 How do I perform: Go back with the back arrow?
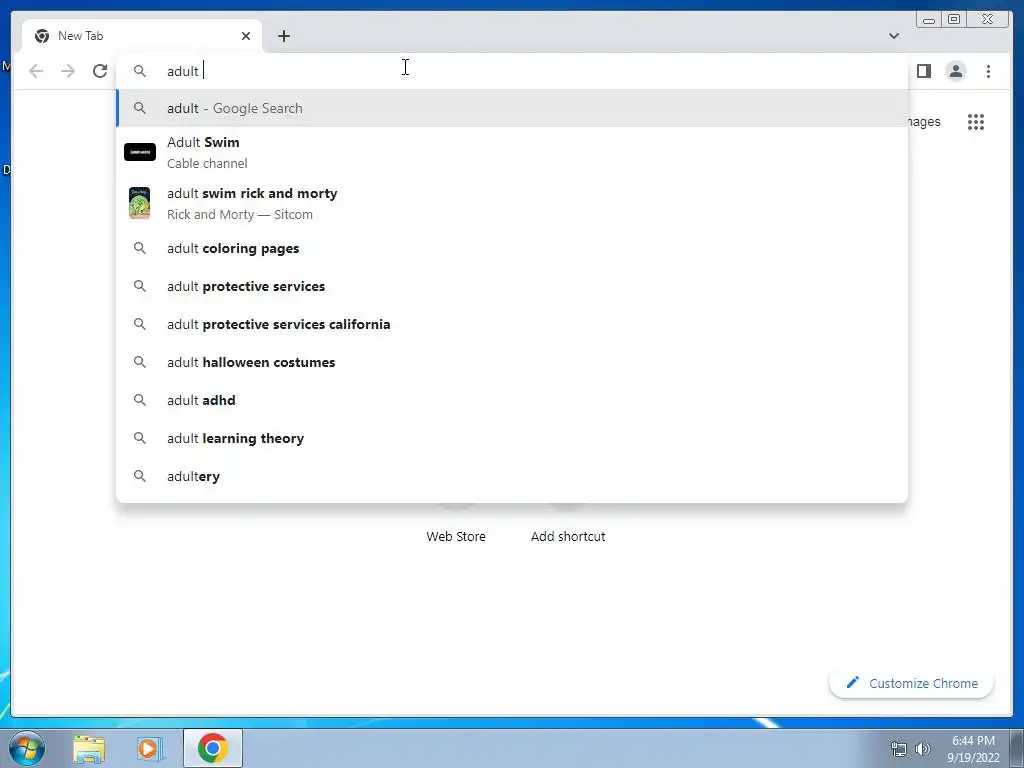coord(36,71)
